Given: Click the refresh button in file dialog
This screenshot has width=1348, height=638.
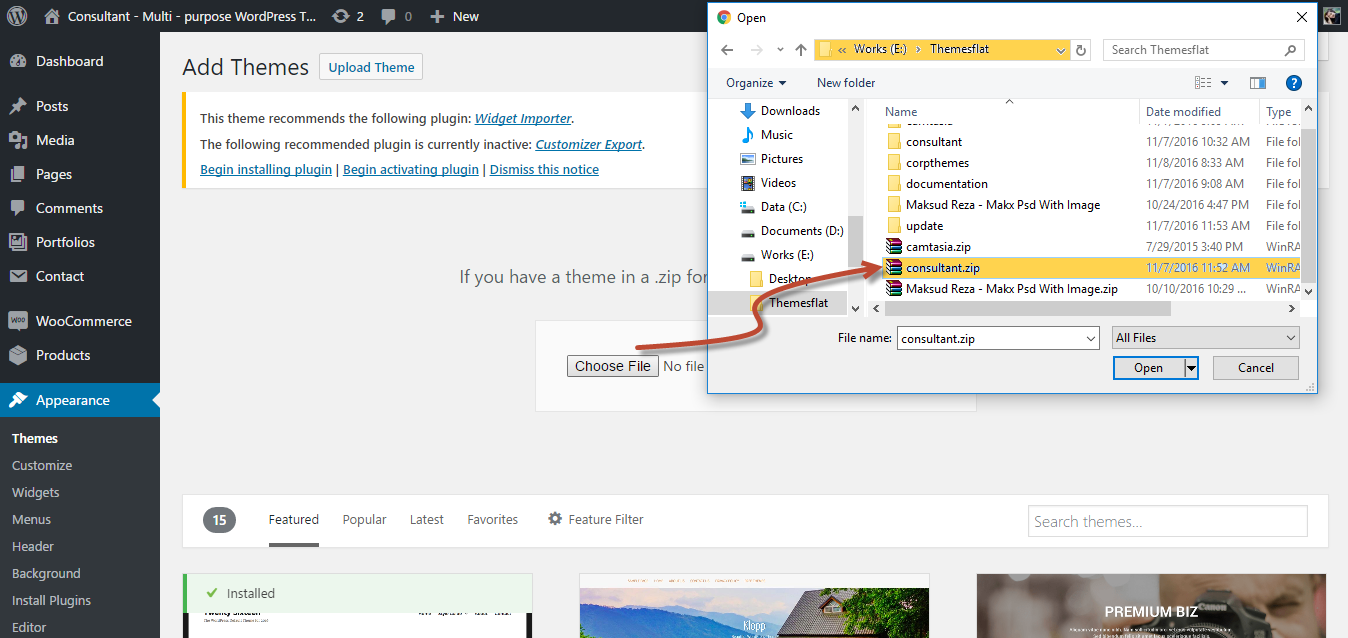Looking at the screenshot, I should [x=1081, y=50].
